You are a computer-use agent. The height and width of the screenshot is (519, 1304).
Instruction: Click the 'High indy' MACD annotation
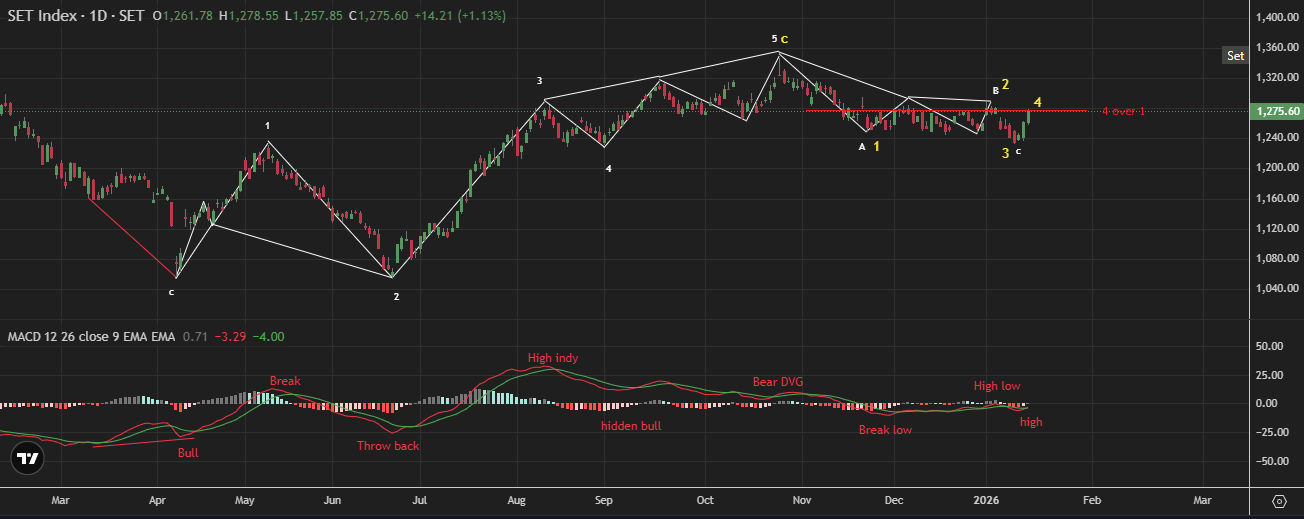553,358
